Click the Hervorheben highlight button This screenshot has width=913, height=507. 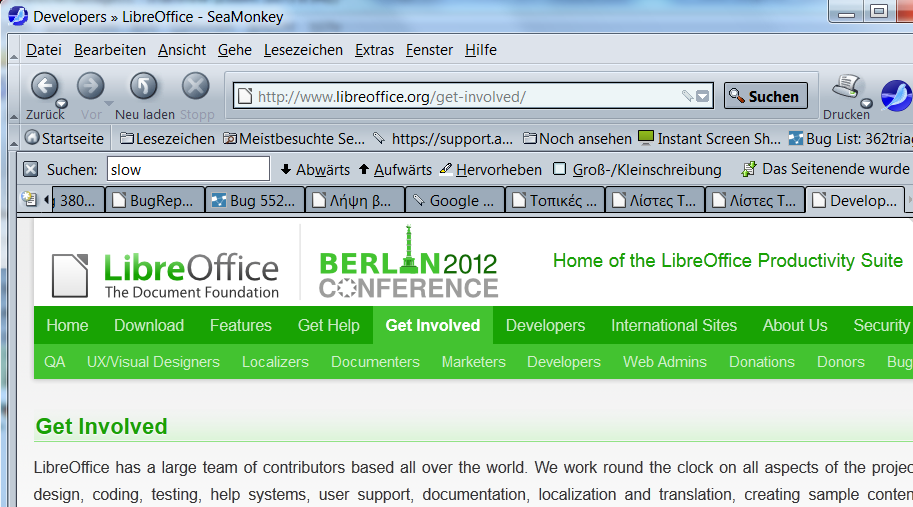(490, 170)
